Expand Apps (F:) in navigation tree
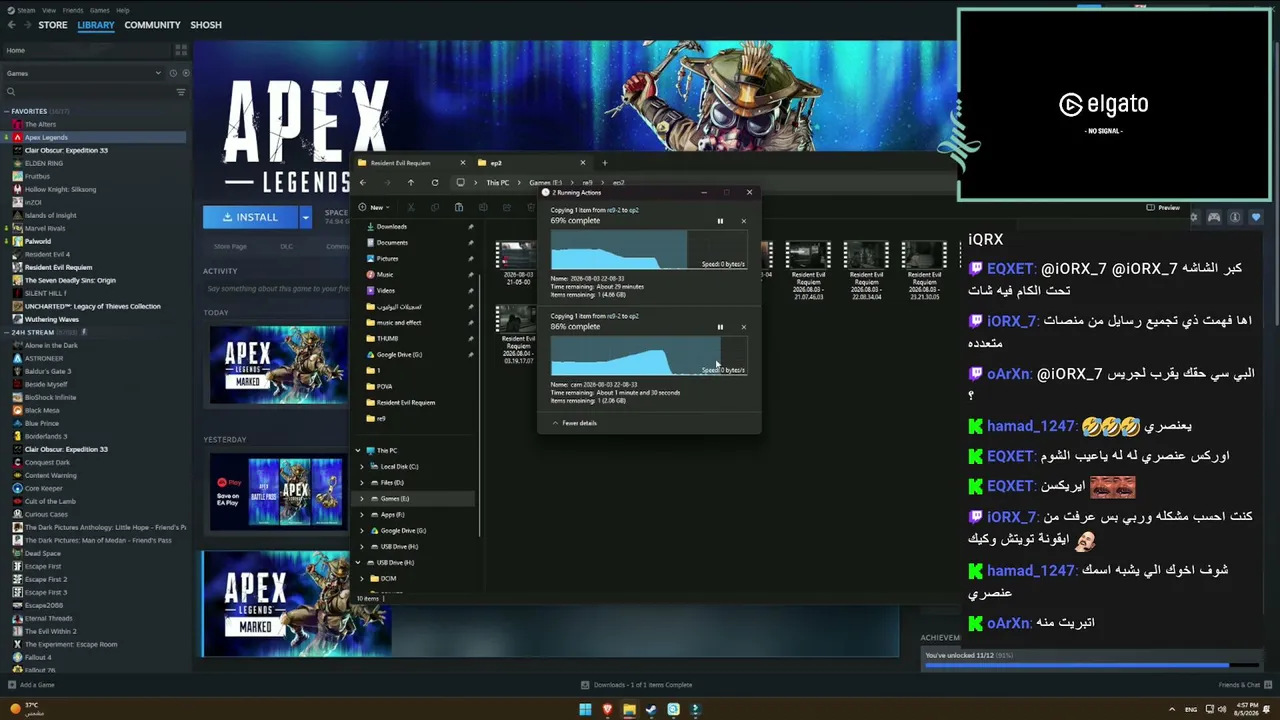This screenshot has height=720, width=1280. 362,515
